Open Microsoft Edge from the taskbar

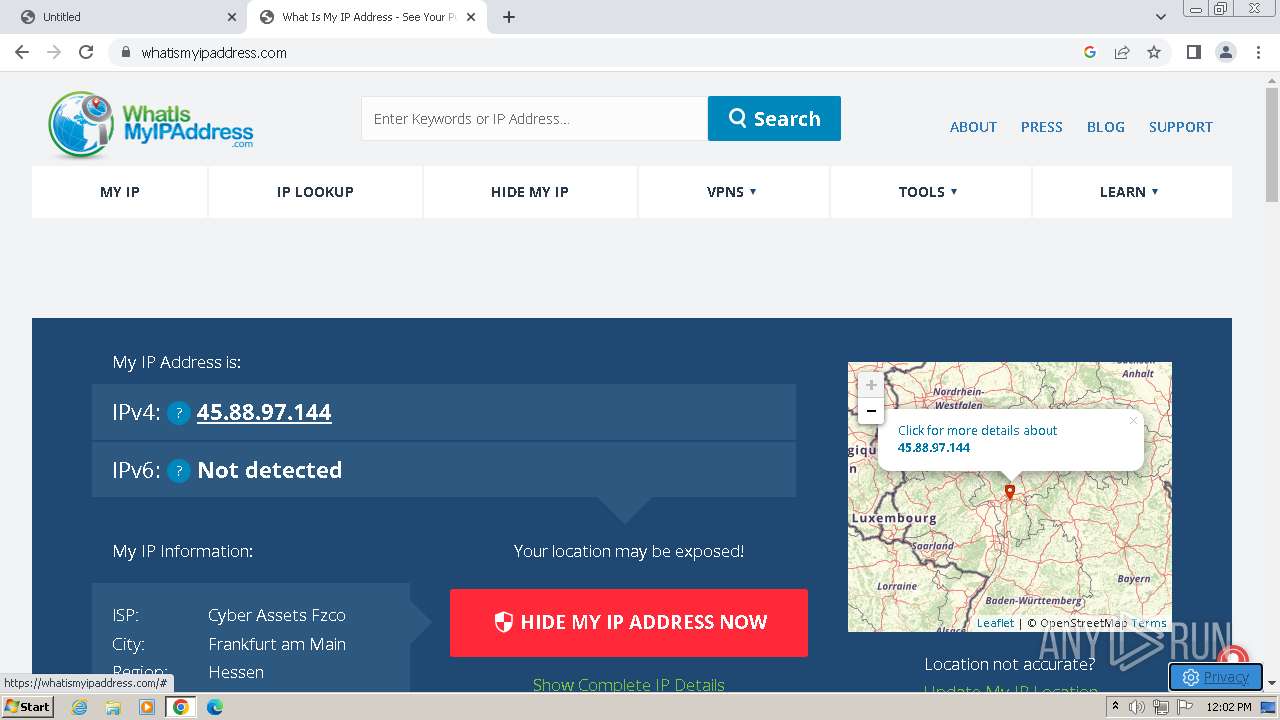pyautogui.click(x=215, y=707)
